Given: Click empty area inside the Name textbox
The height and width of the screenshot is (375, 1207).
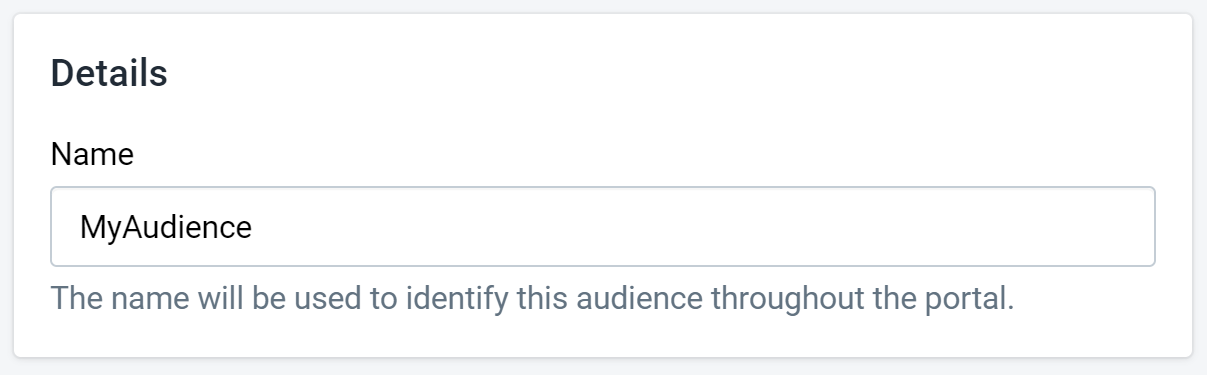Looking at the screenshot, I should click(x=700, y=226).
